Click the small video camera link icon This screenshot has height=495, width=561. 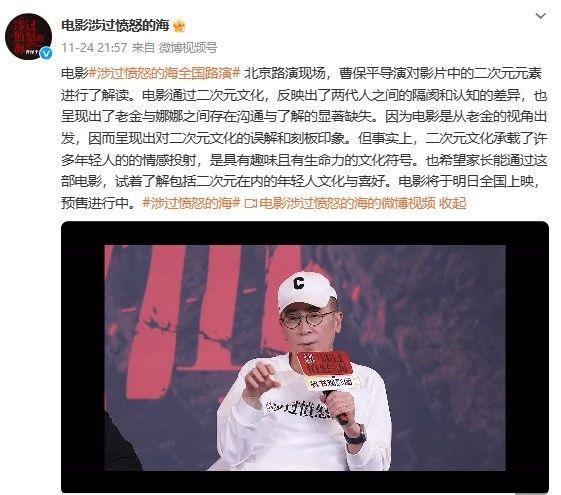coord(251,203)
